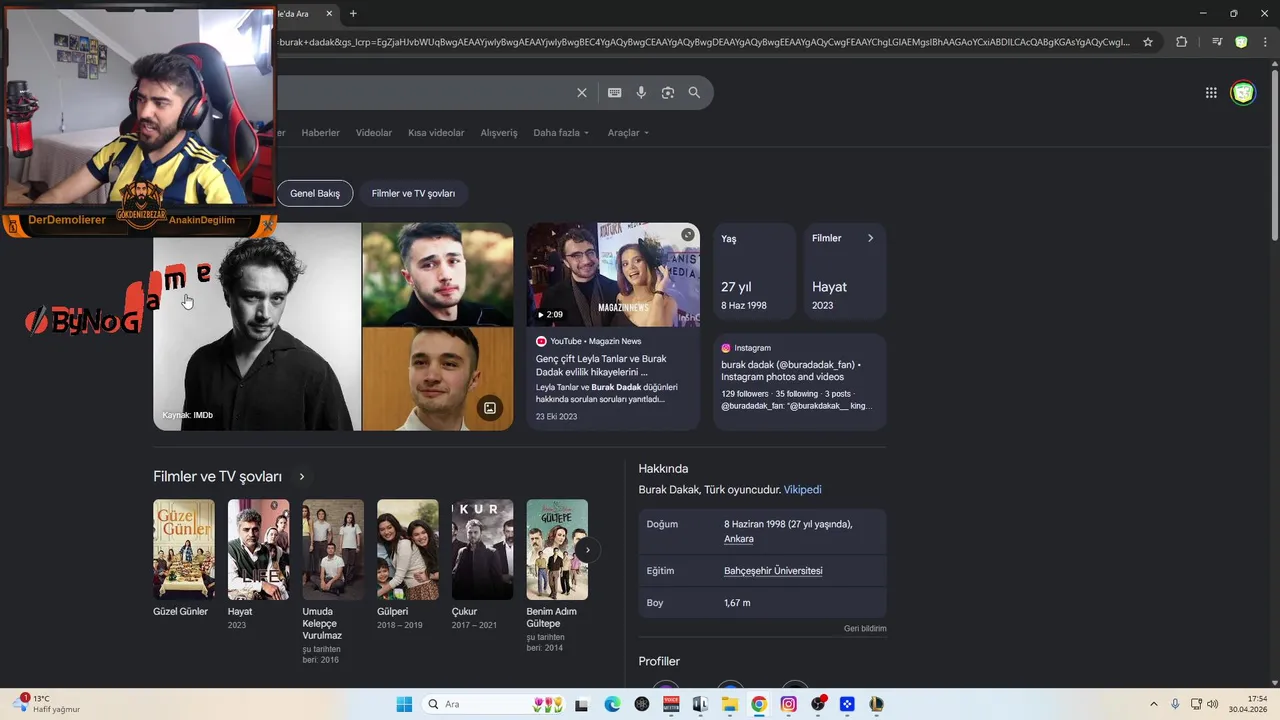Switch to Haberler search tab
The image size is (1280, 720).
click(x=321, y=133)
